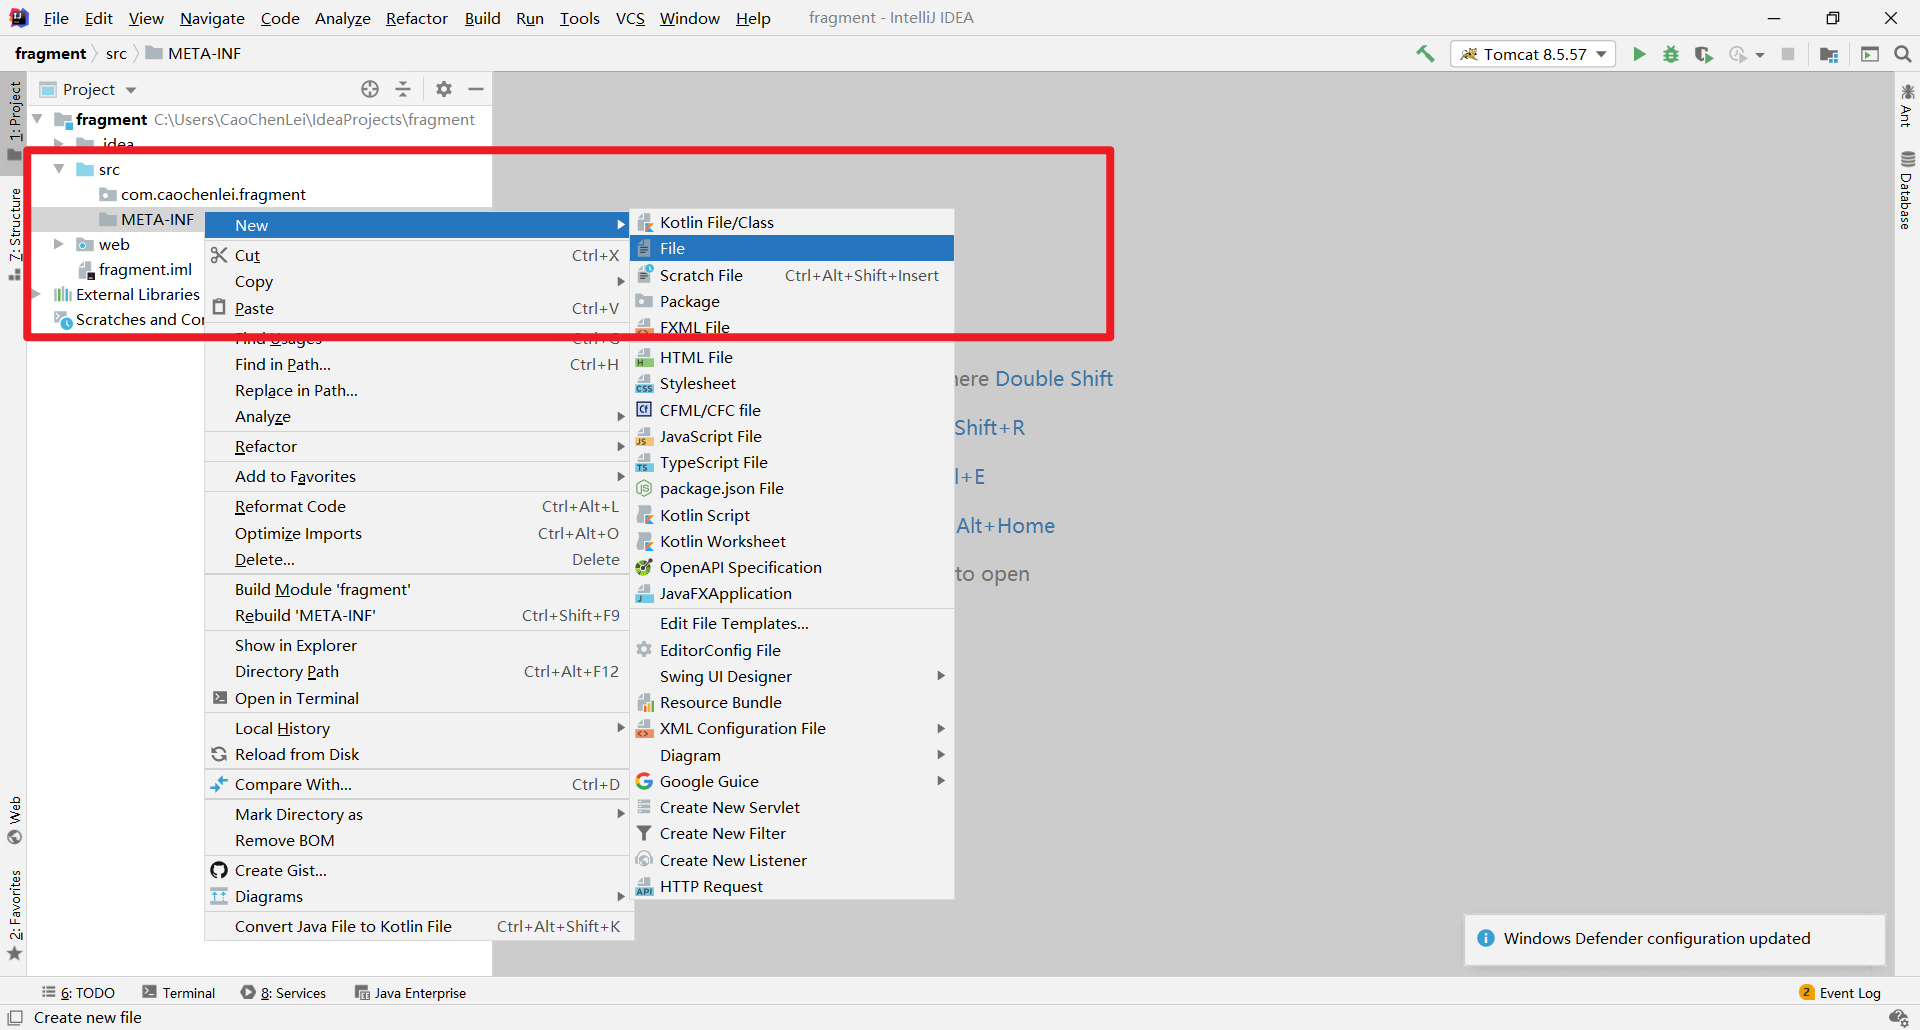Viewport: 1920px width, 1030px height.
Task: Create a new JavaScript File
Action: pos(791,436)
